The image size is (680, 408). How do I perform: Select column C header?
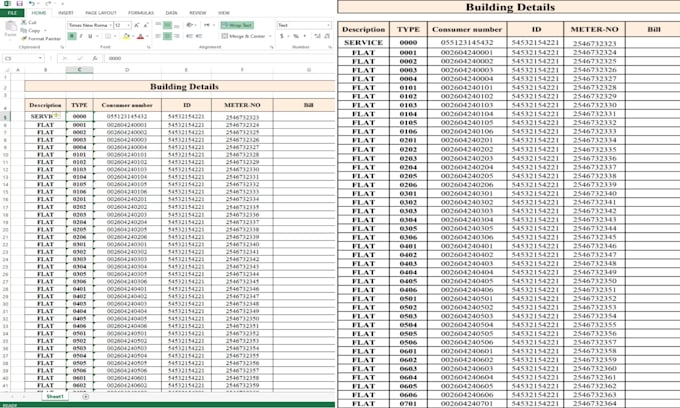click(x=79, y=70)
